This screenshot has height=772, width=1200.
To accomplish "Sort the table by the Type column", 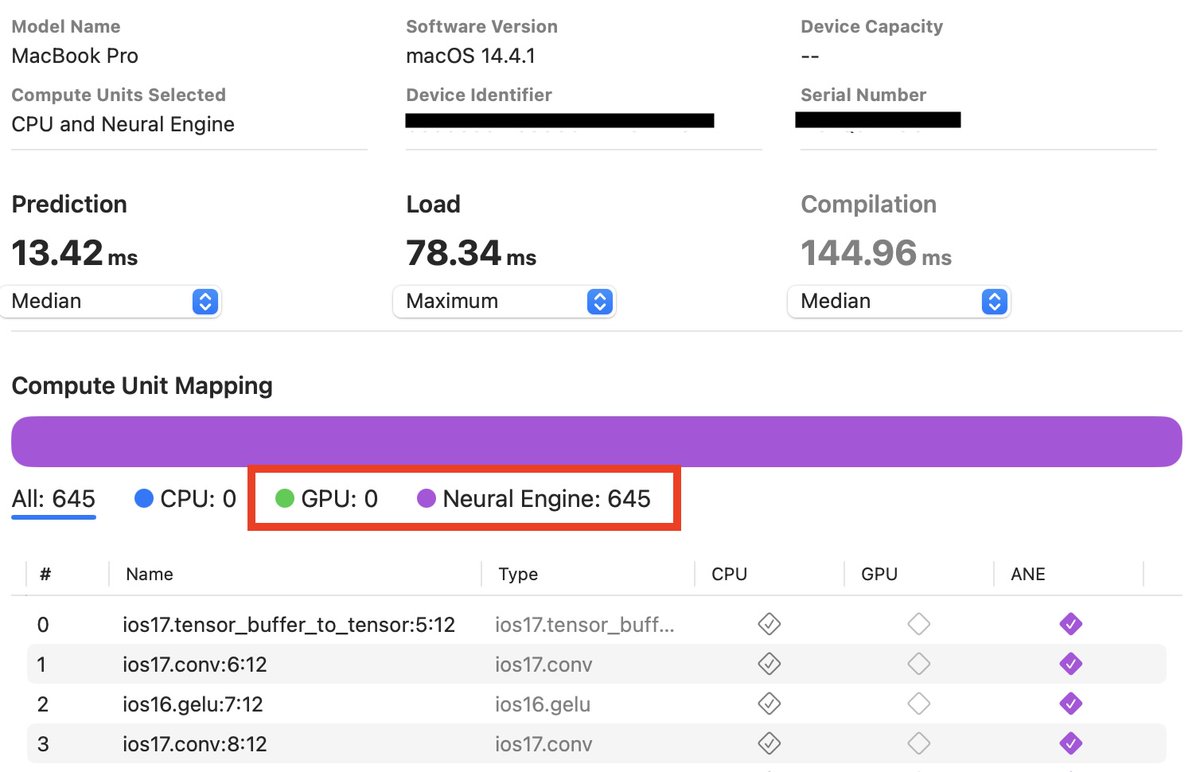I will click(518, 574).
